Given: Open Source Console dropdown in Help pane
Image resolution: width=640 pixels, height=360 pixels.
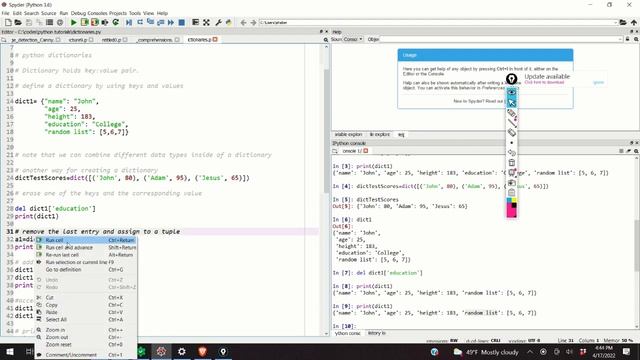Looking at the screenshot, I should (x=353, y=39).
